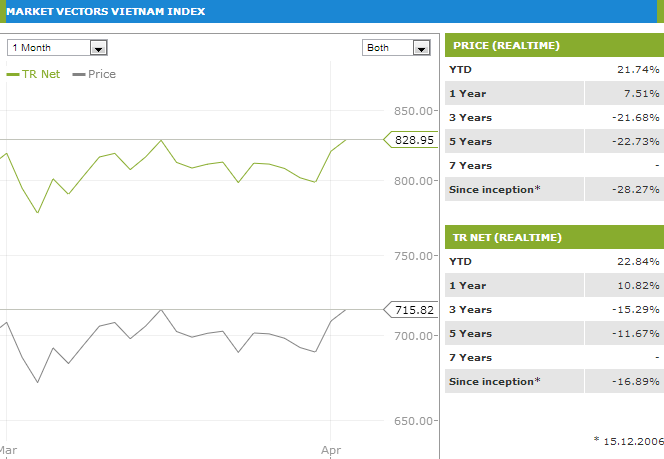Toggle the Price legend entry
This screenshot has width=664, height=459.
click(x=94, y=74)
